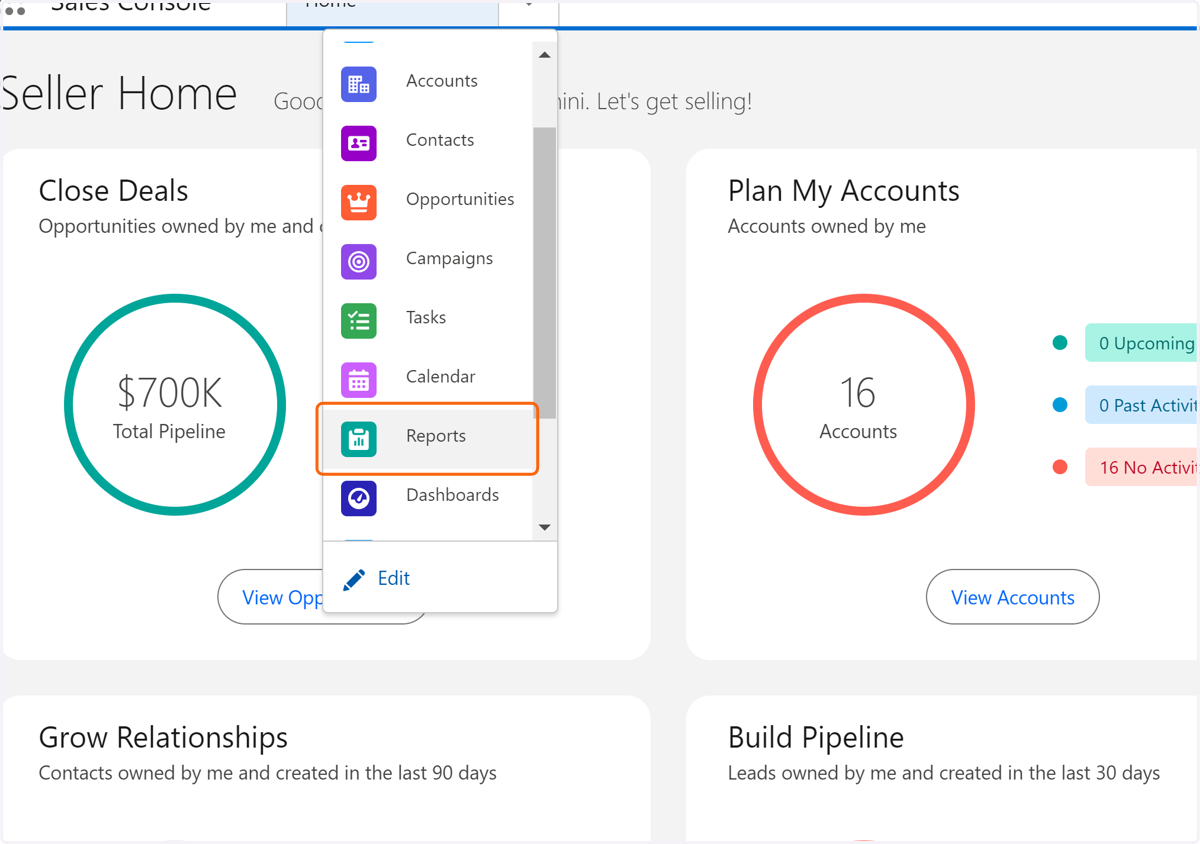Click the Calendar icon in menu

coord(359,380)
